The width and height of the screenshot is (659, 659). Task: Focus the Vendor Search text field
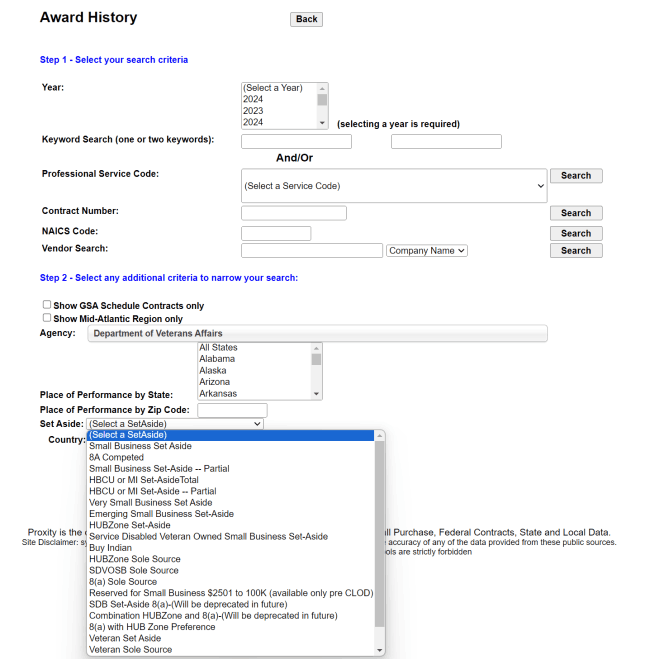coord(312,250)
